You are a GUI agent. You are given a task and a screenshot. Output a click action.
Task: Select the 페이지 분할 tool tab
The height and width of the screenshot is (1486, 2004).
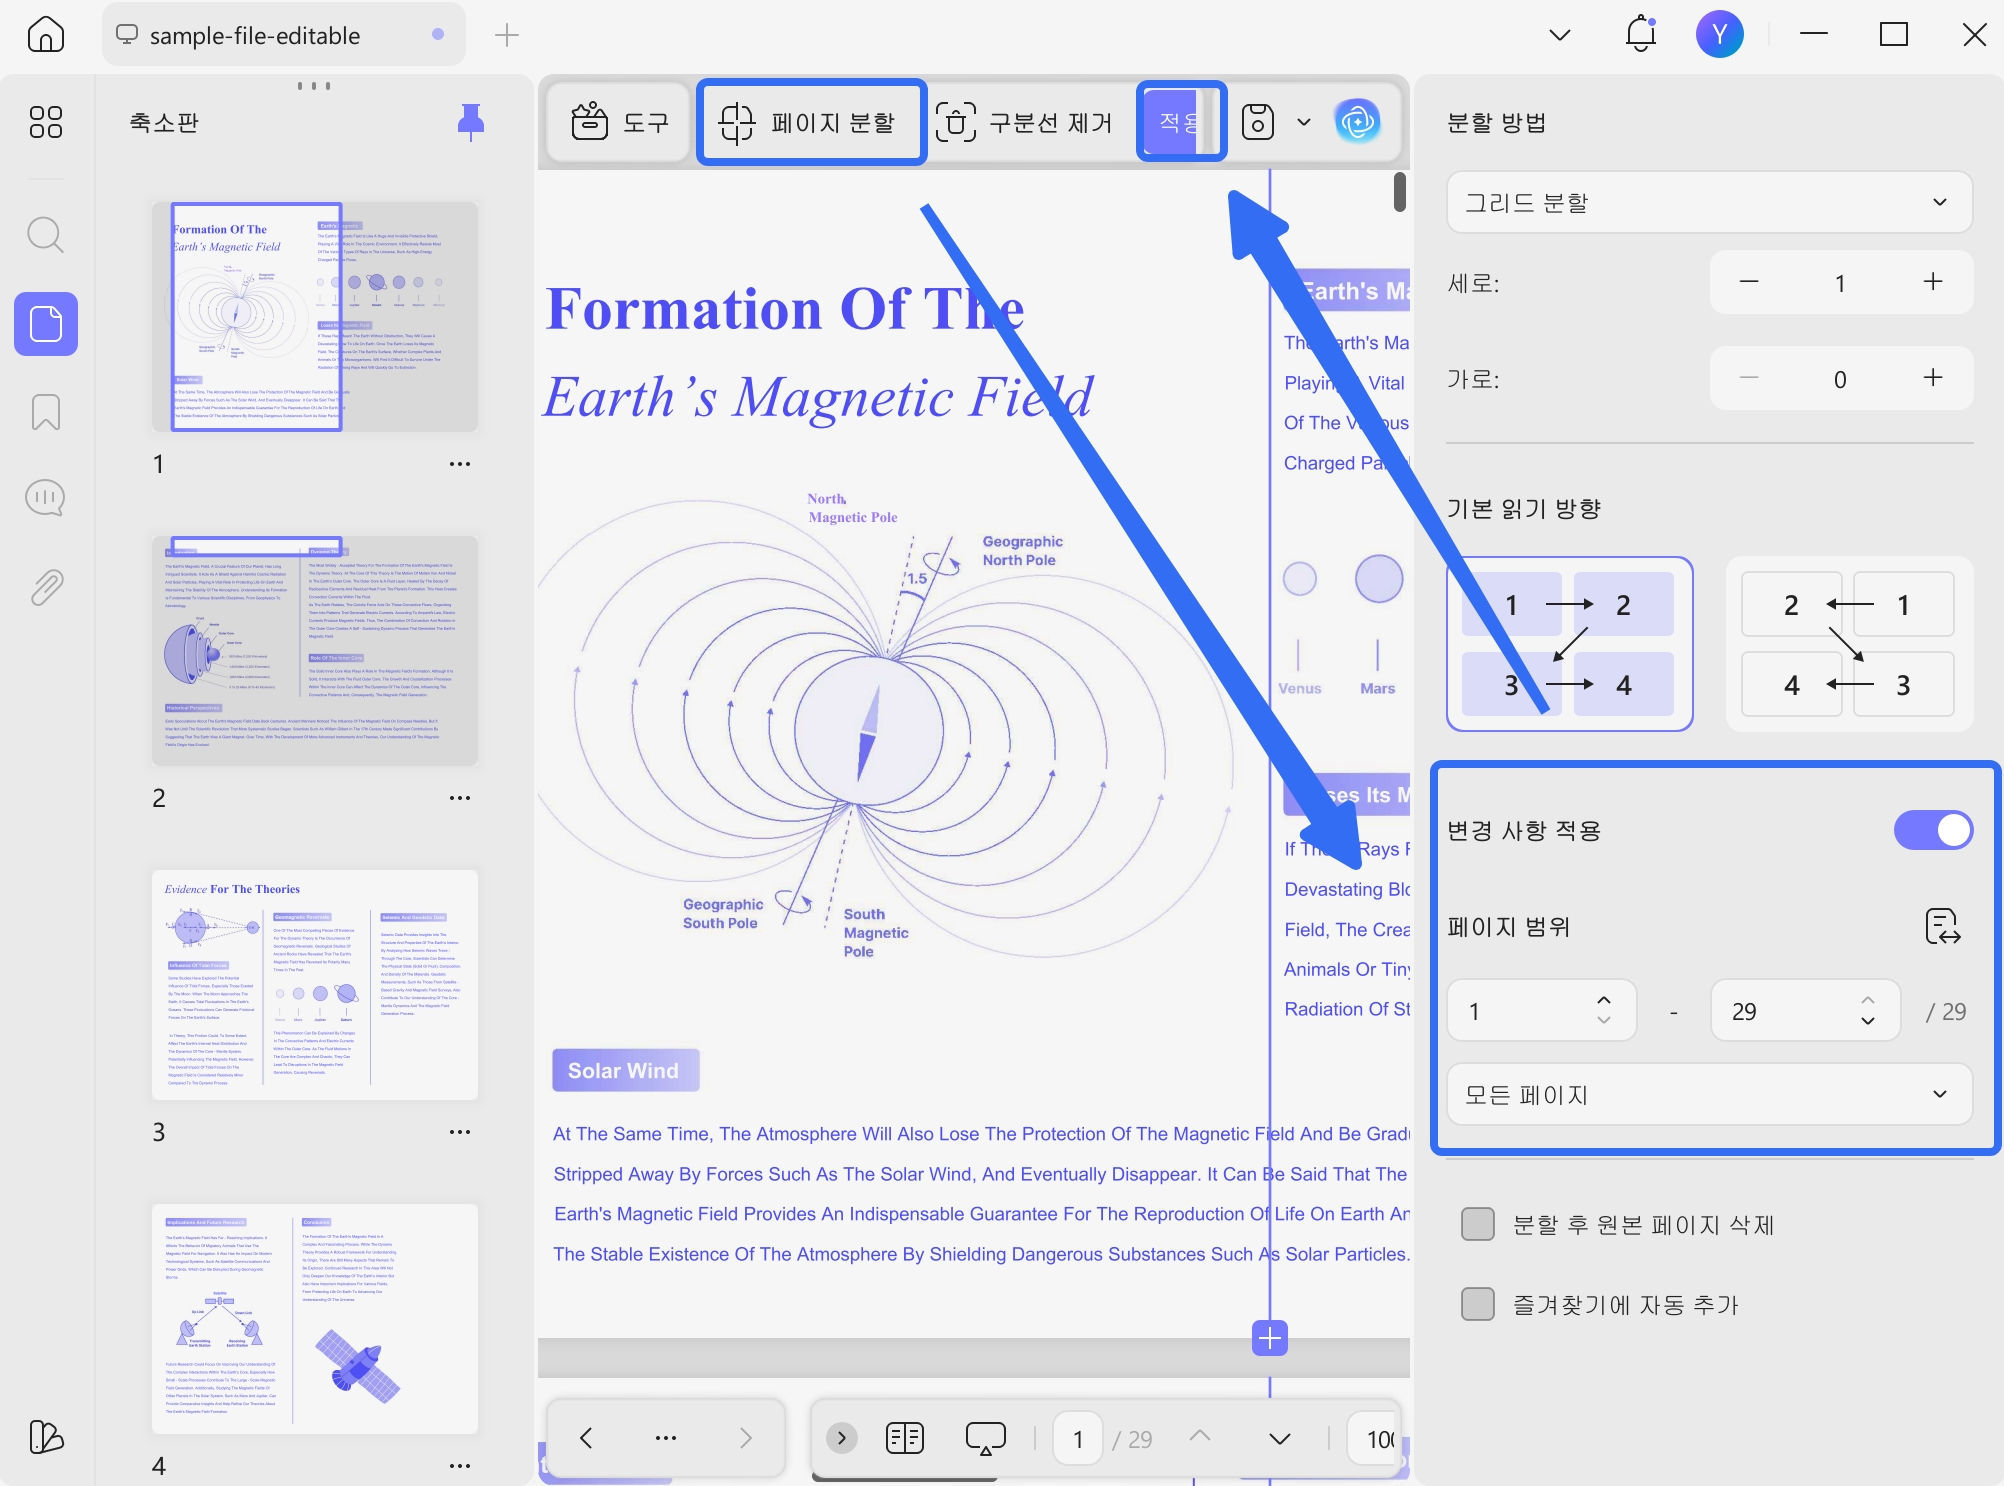point(811,122)
